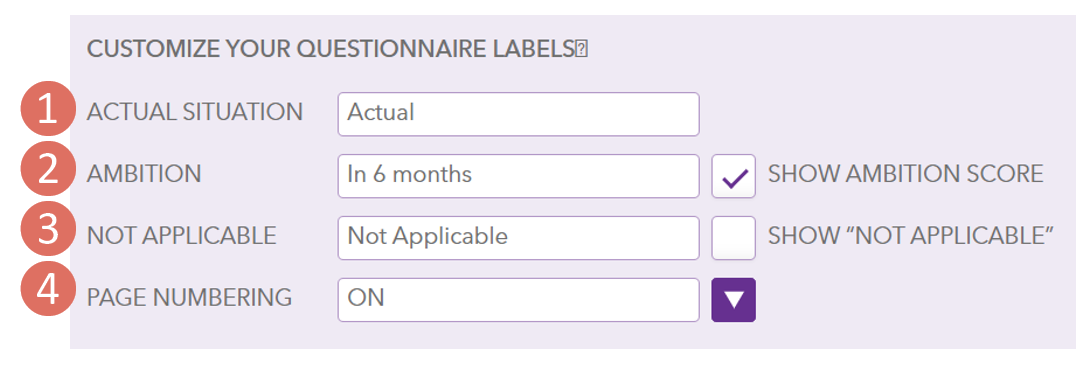The image size is (1089, 366).
Task: Uncheck the Show Ambition Score checkbox
Action: tap(733, 176)
